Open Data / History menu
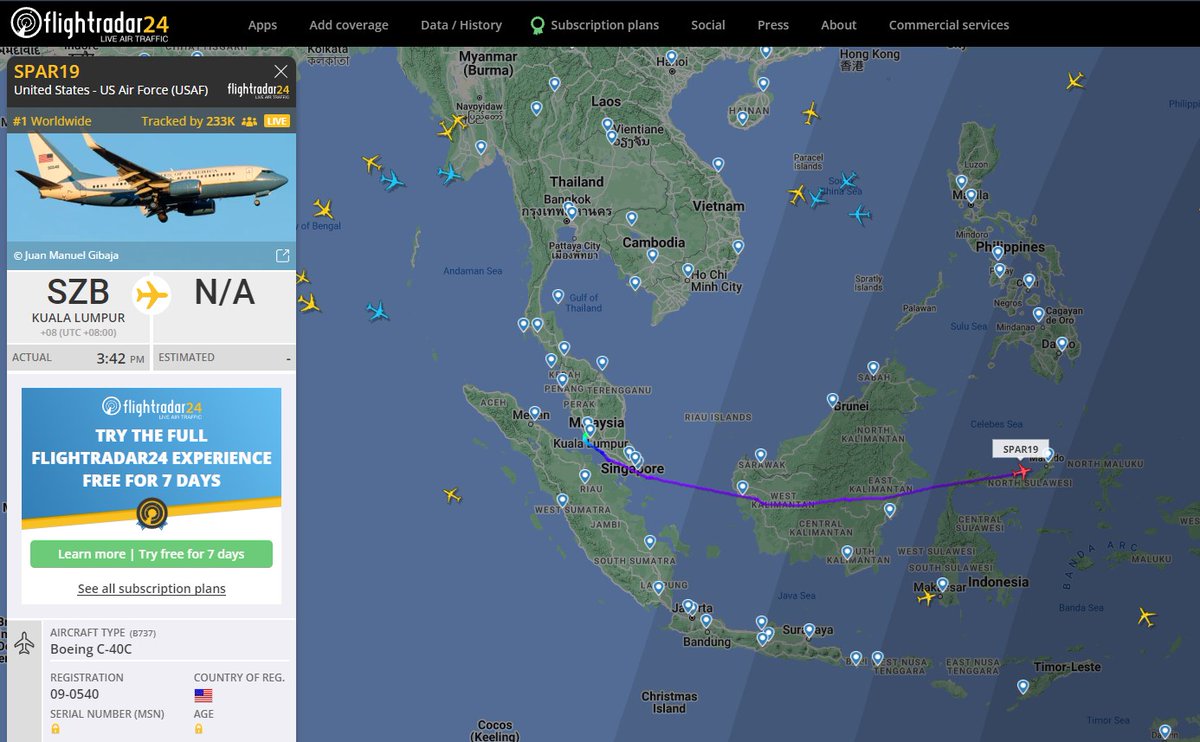1200x742 pixels. tap(461, 25)
